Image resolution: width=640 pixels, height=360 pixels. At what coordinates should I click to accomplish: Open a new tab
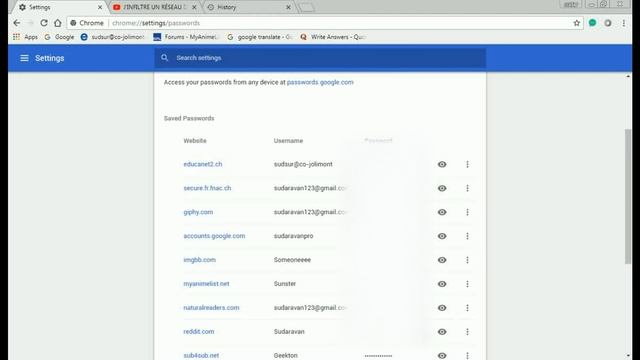click(x=307, y=7)
